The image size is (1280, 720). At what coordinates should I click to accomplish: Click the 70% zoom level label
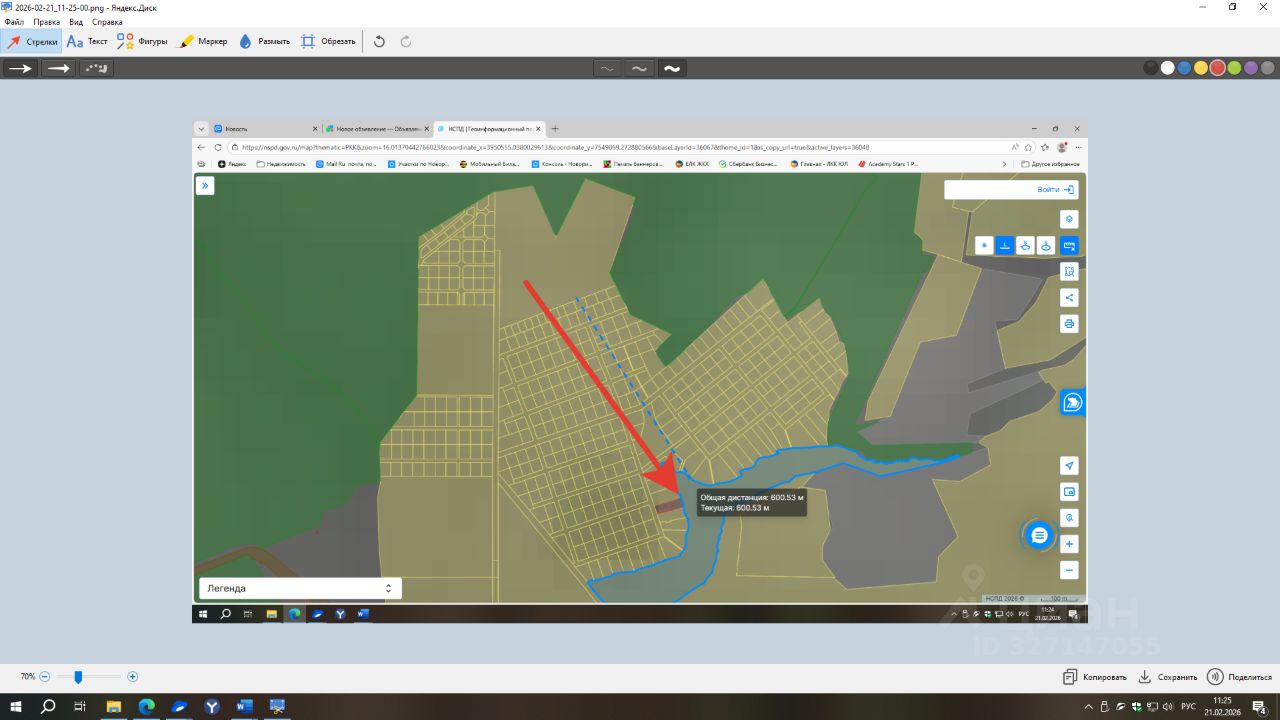(28, 677)
